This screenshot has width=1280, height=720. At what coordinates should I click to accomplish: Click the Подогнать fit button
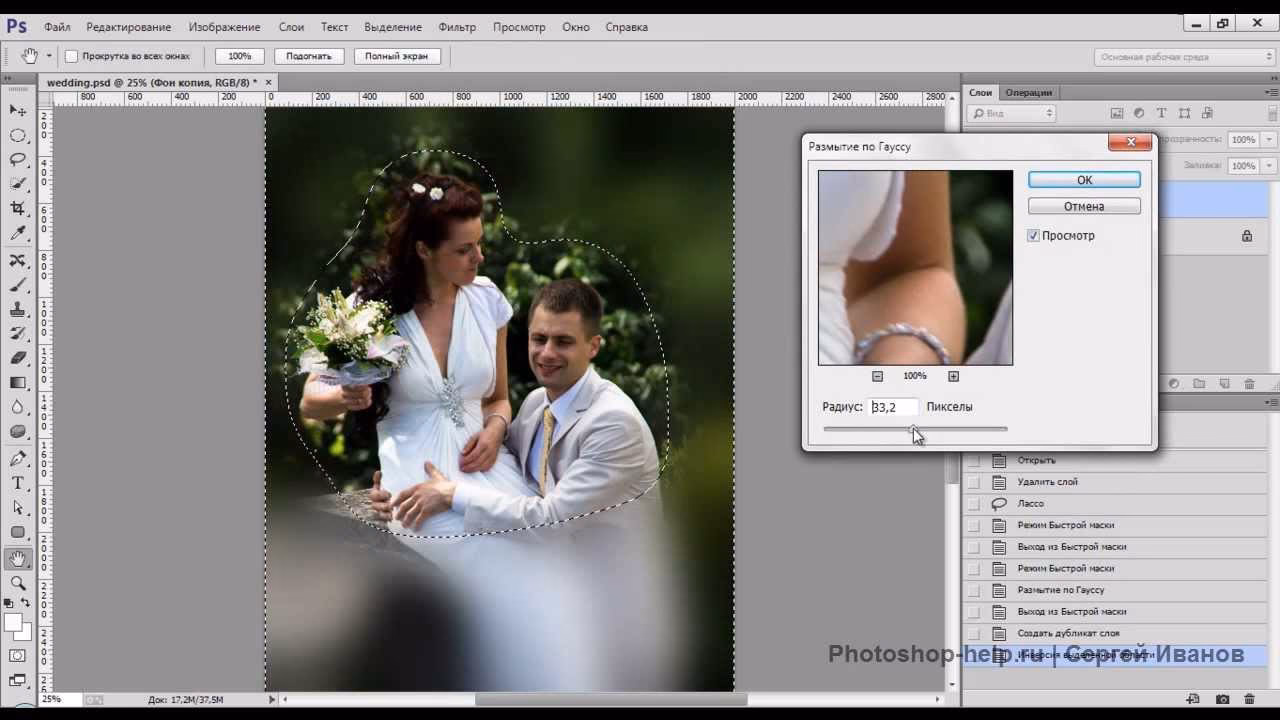click(x=309, y=56)
